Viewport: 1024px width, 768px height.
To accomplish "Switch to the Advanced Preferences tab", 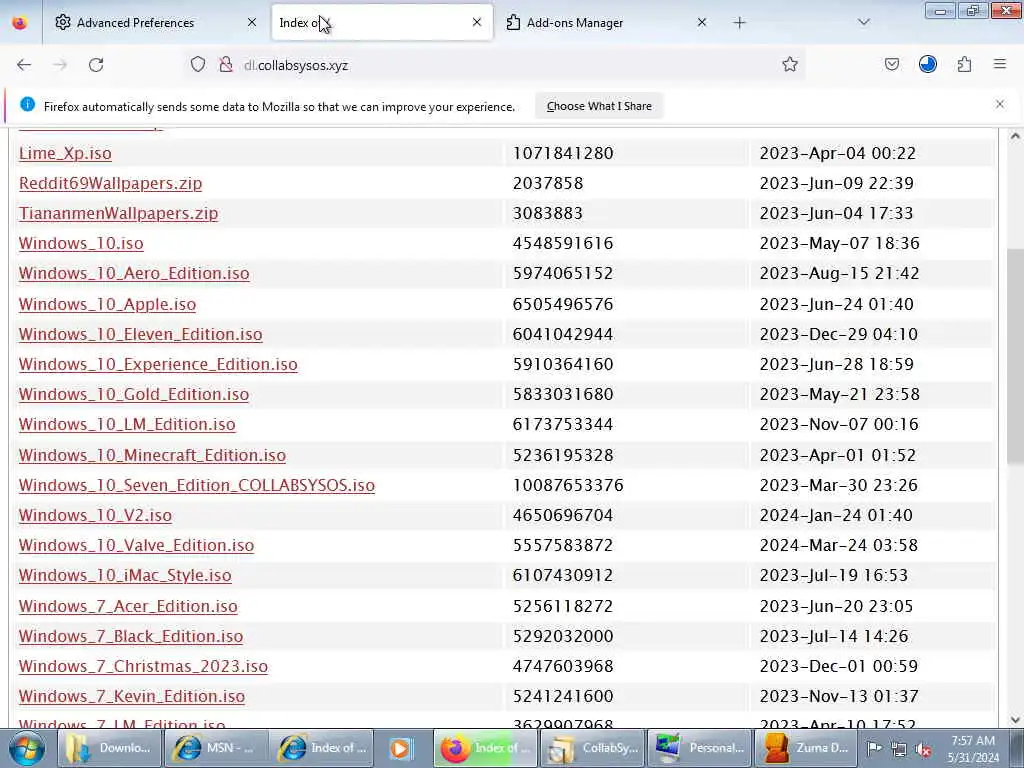I will pos(155,23).
